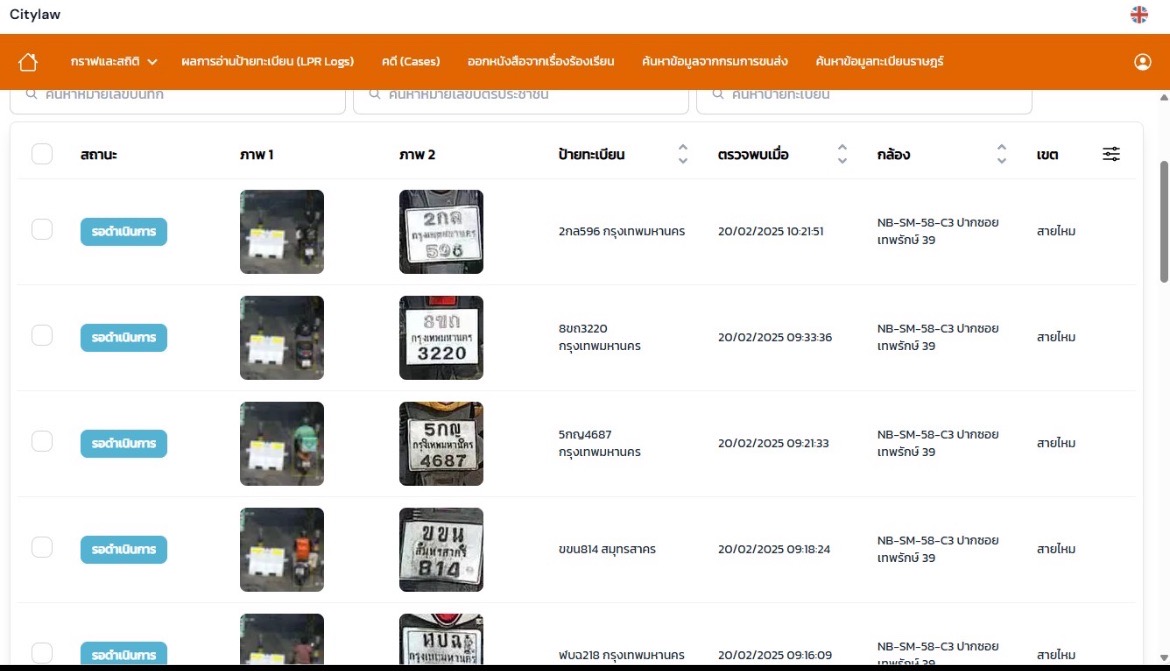This screenshot has height=671, width=1170.
Task: Click สายไหม district in 8ขถ3220 row
Action: [1056, 337]
